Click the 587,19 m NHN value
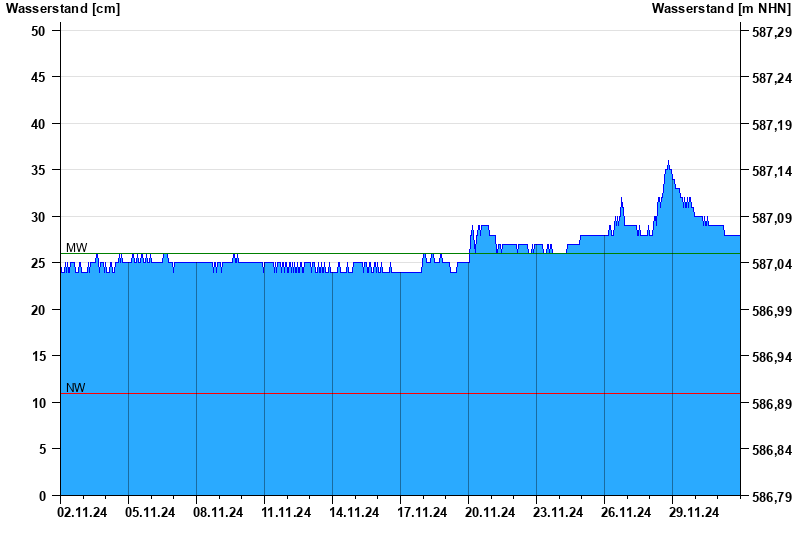Screen dimensions: 800x550 (x=772, y=125)
